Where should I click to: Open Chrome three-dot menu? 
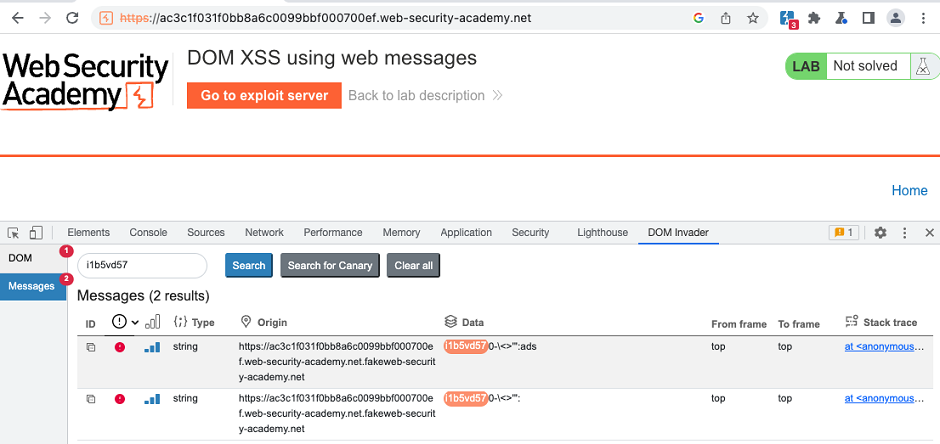(922, 18)
